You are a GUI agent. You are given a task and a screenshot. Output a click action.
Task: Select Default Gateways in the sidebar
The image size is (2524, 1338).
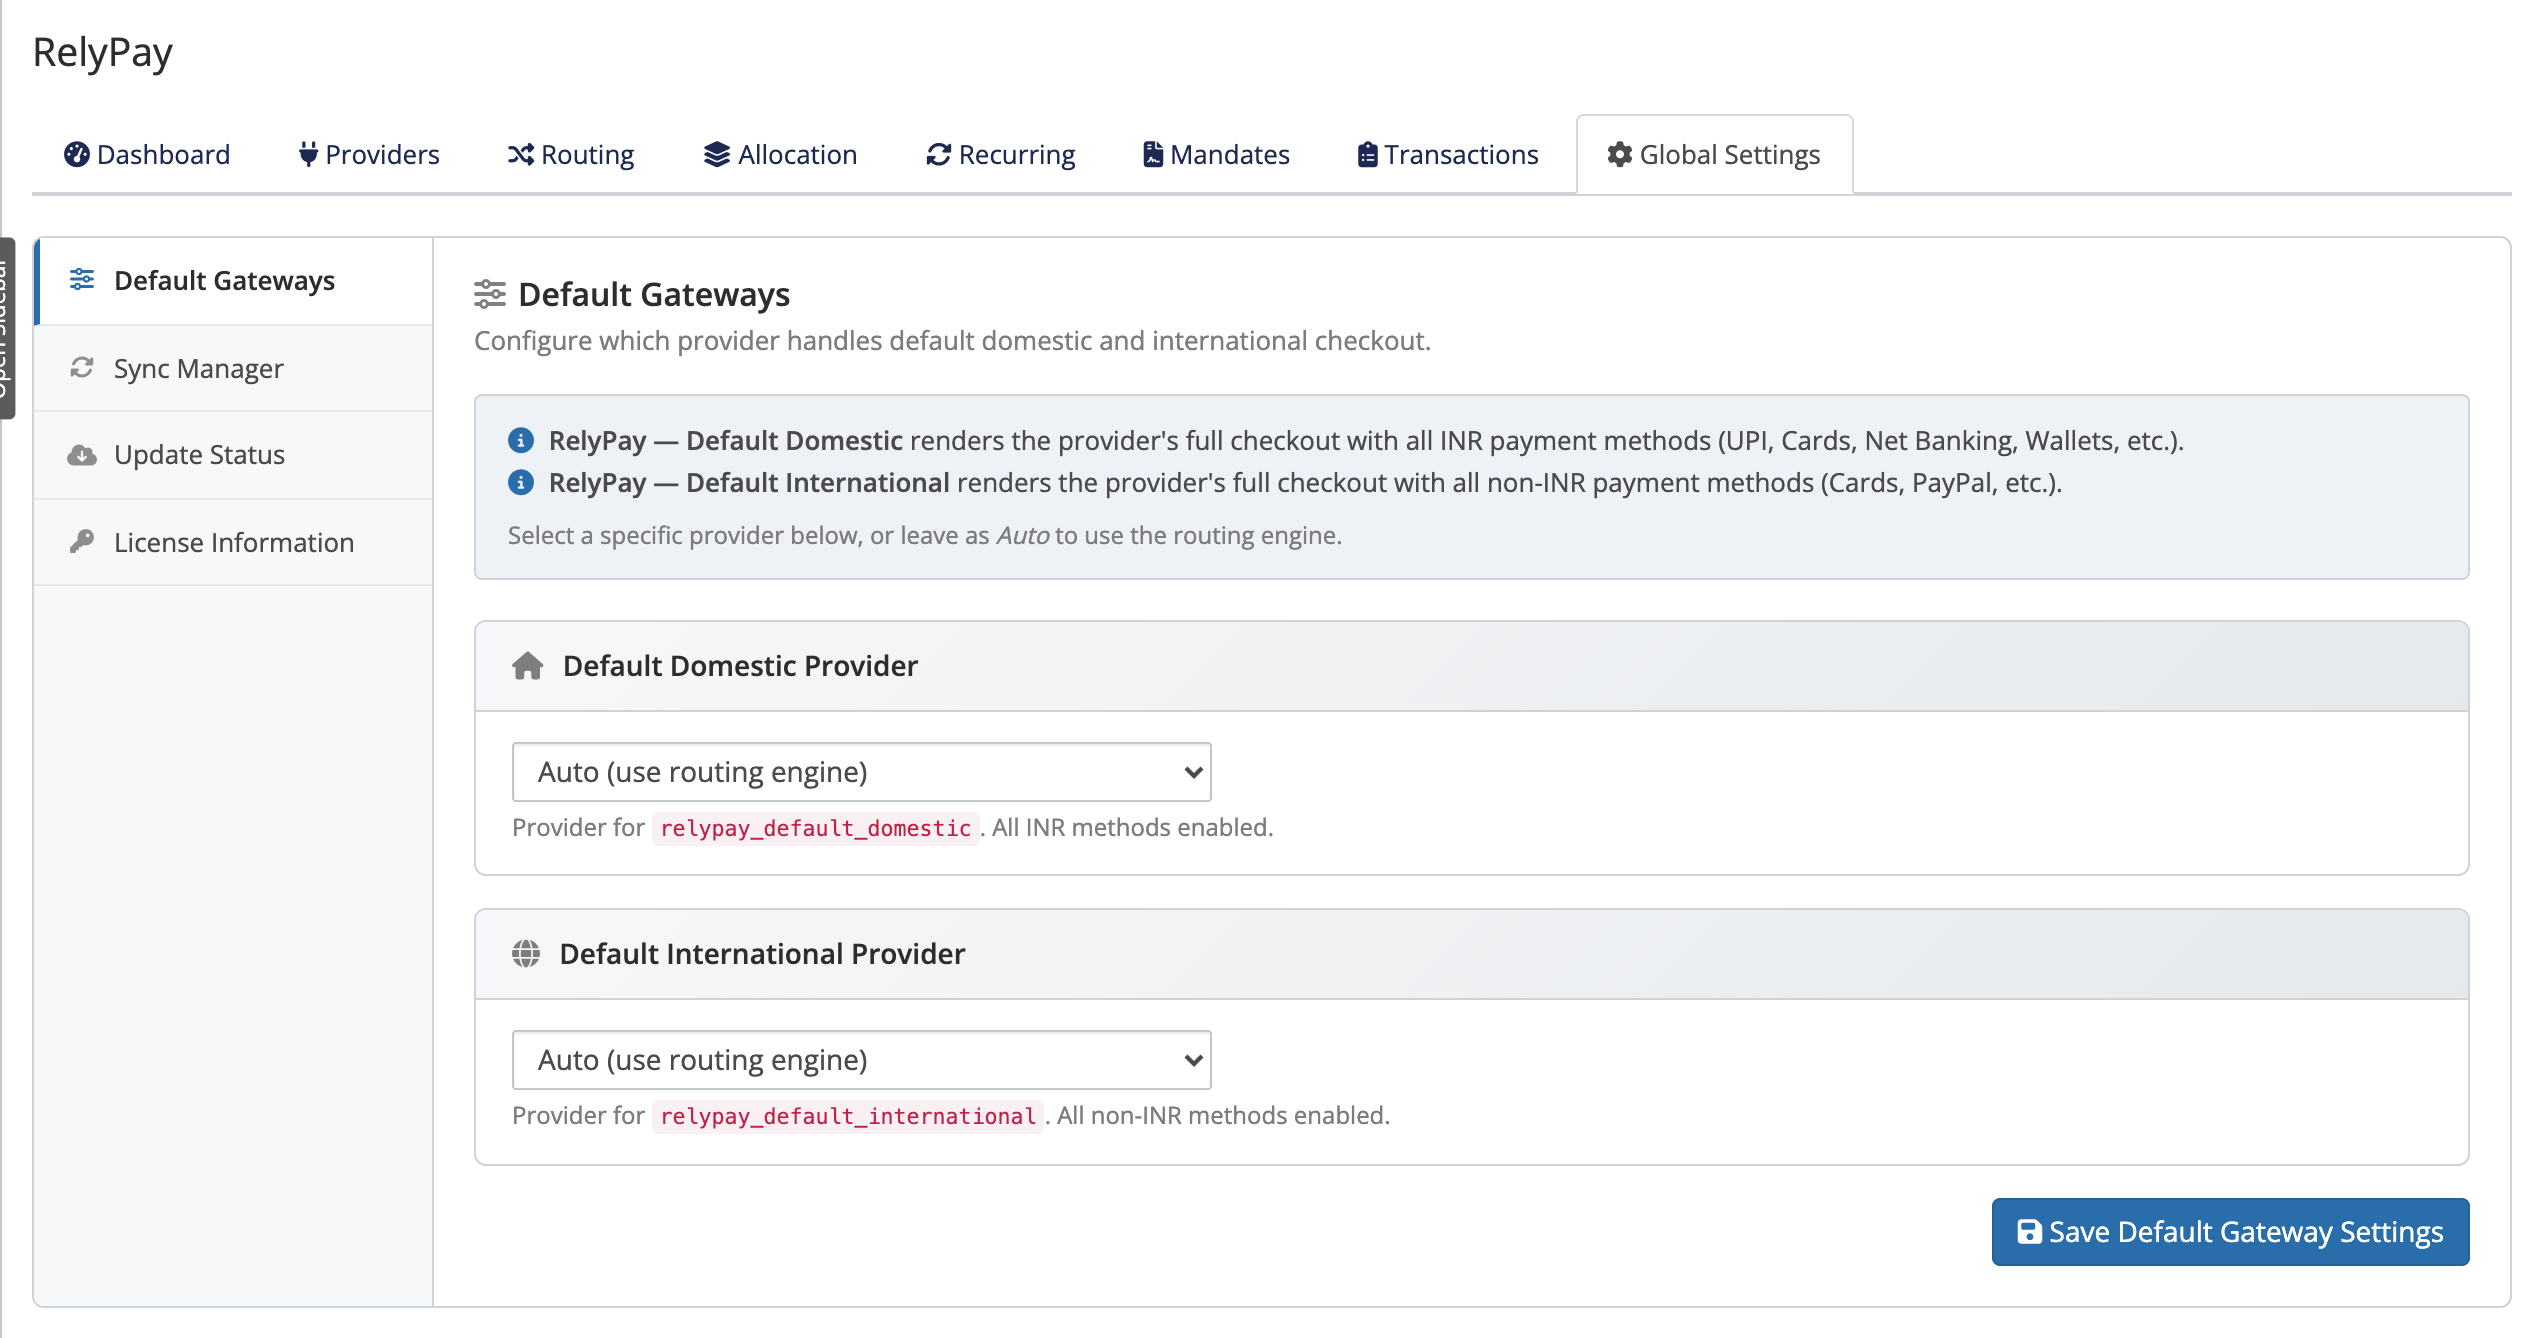234,281
